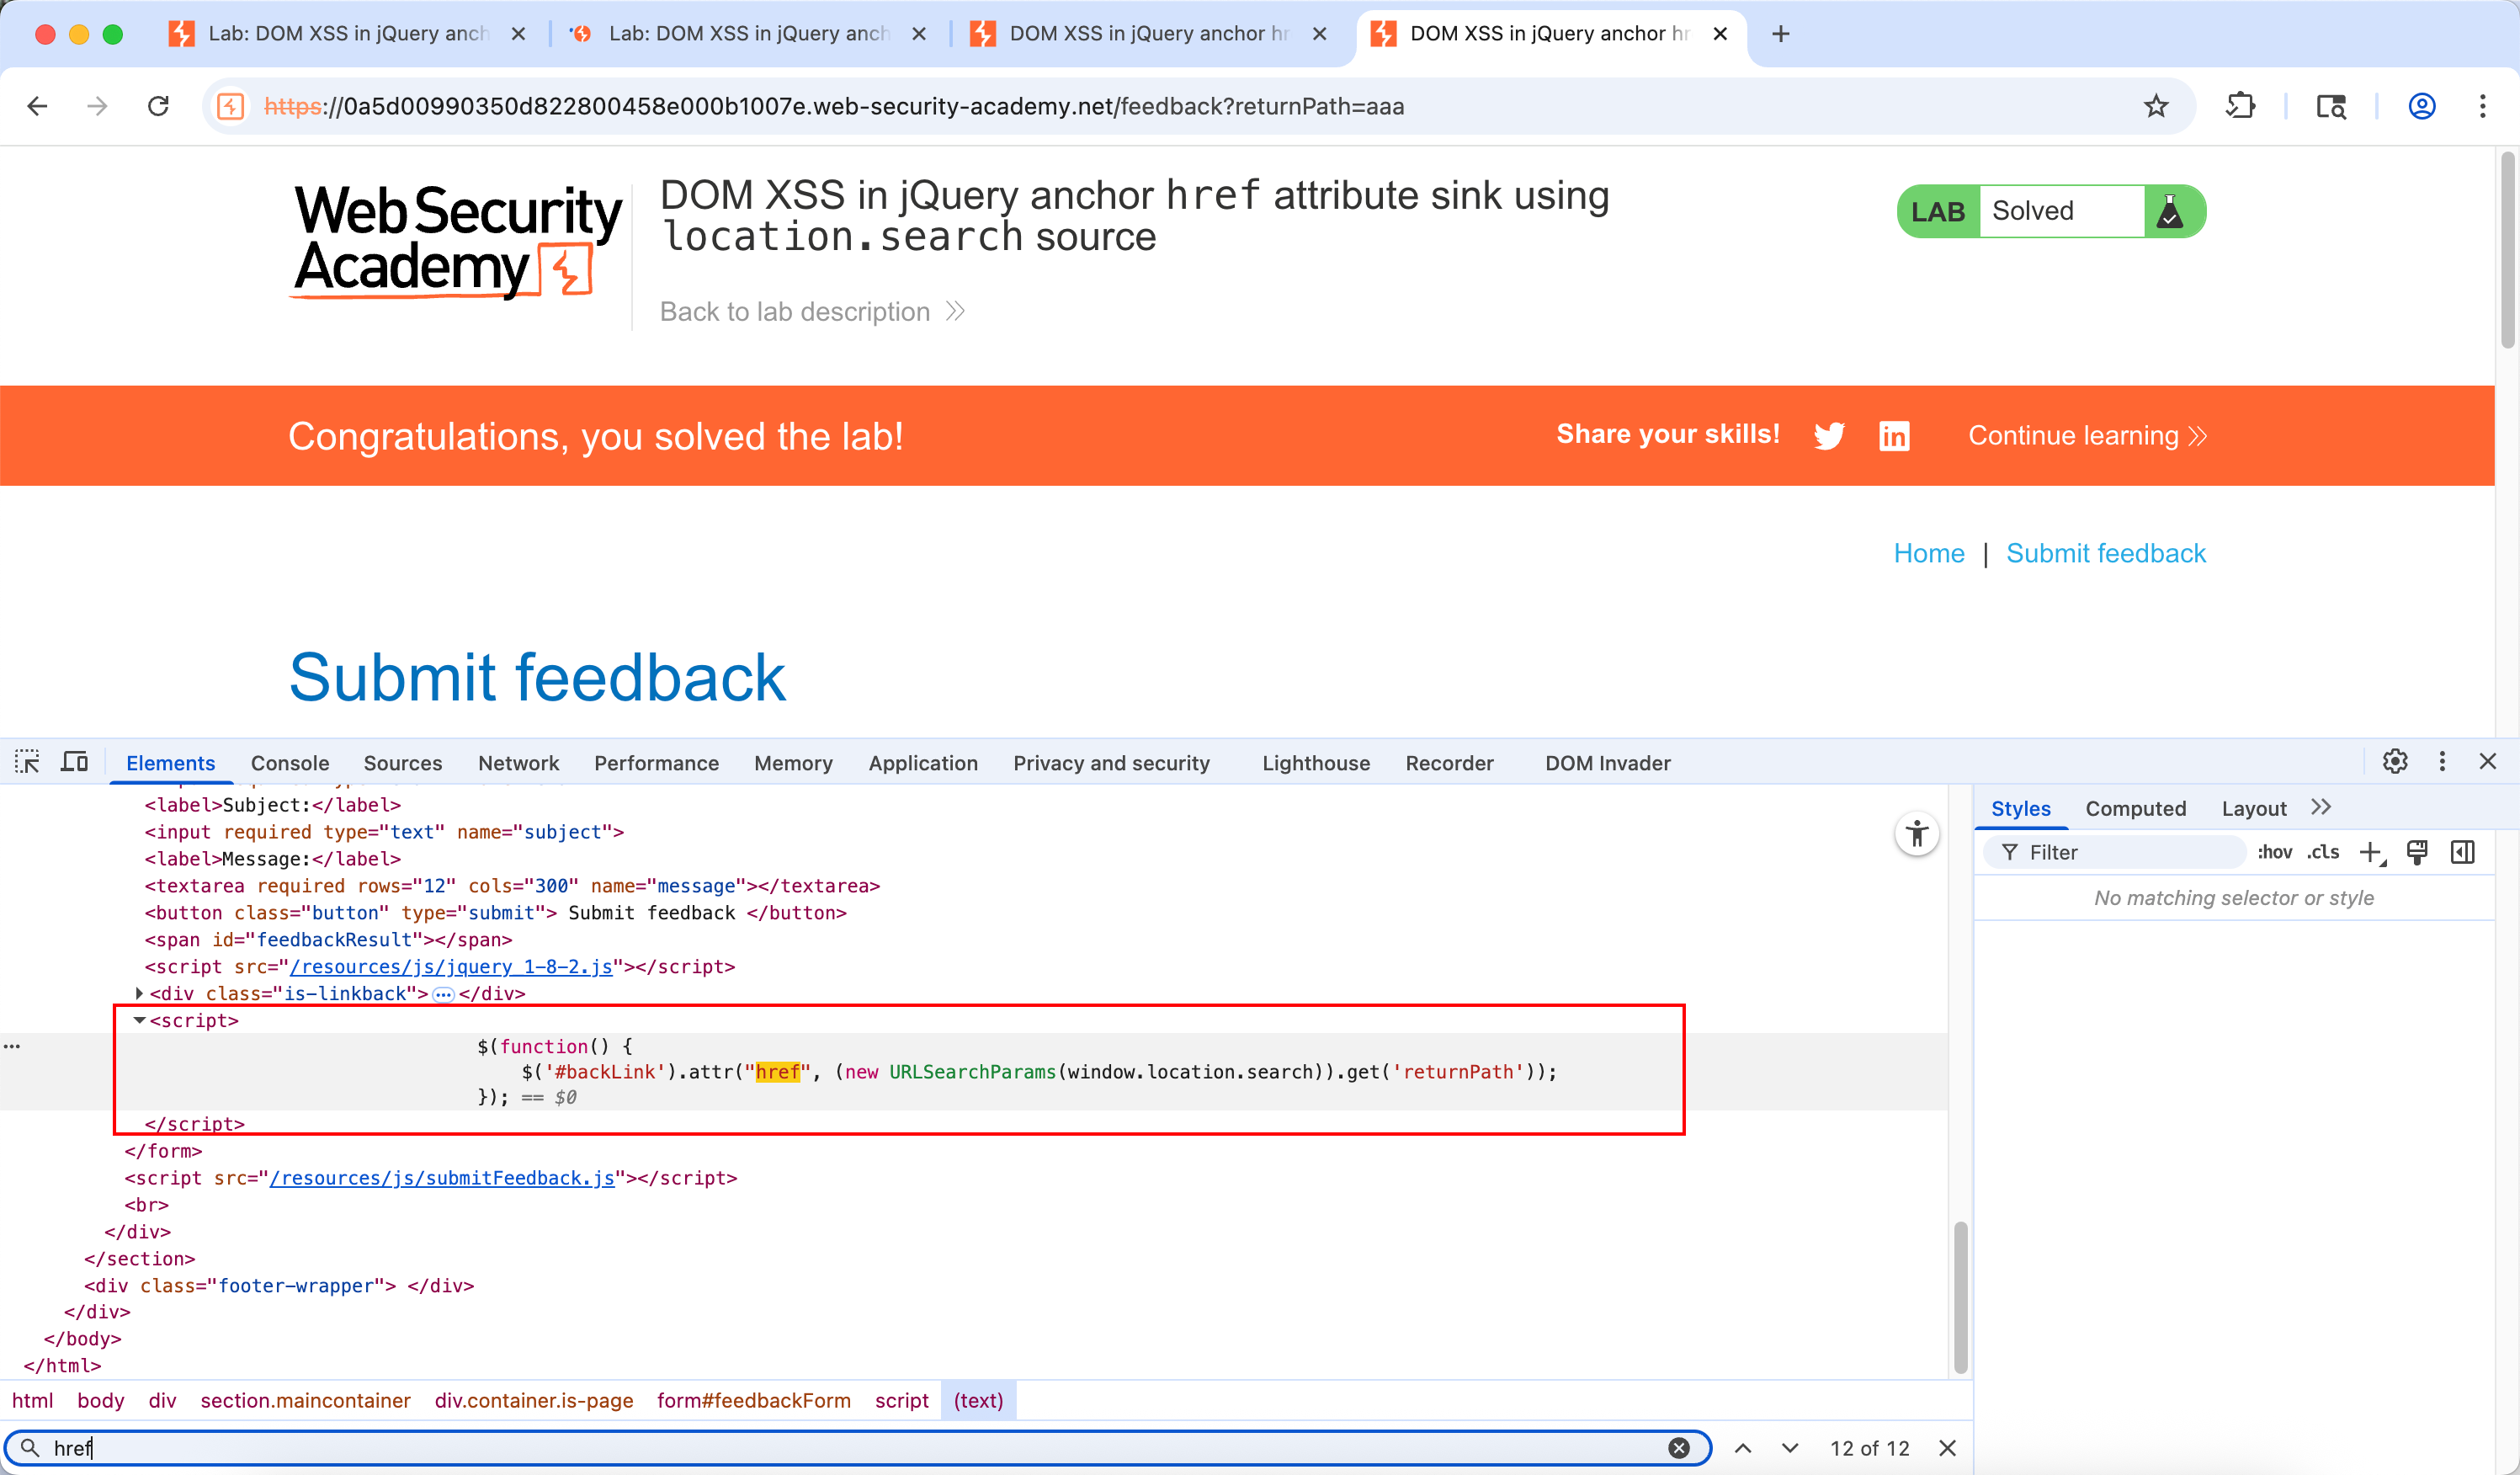This screenshot has height=1475, width=2520.
Task: Switch to the Console tab
Action: point(289,762)
